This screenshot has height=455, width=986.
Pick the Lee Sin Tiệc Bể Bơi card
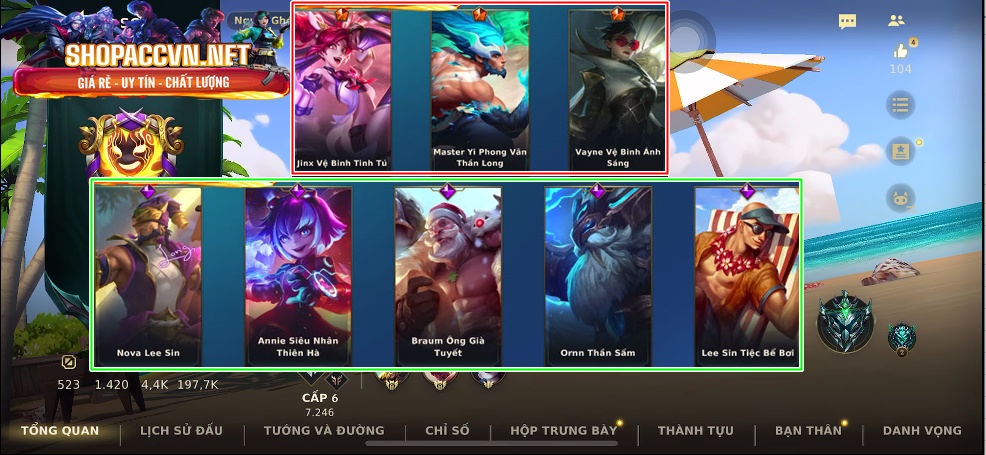(748, 276)
